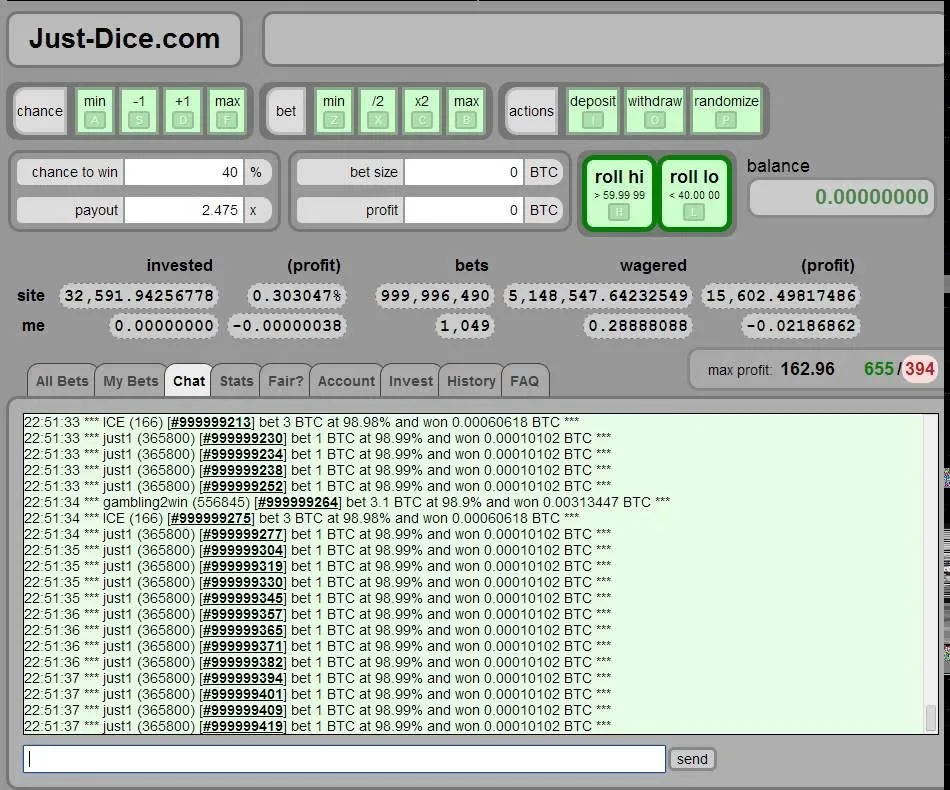Focus the chance to win field
The image size is (950, 790).
point(184,172)
